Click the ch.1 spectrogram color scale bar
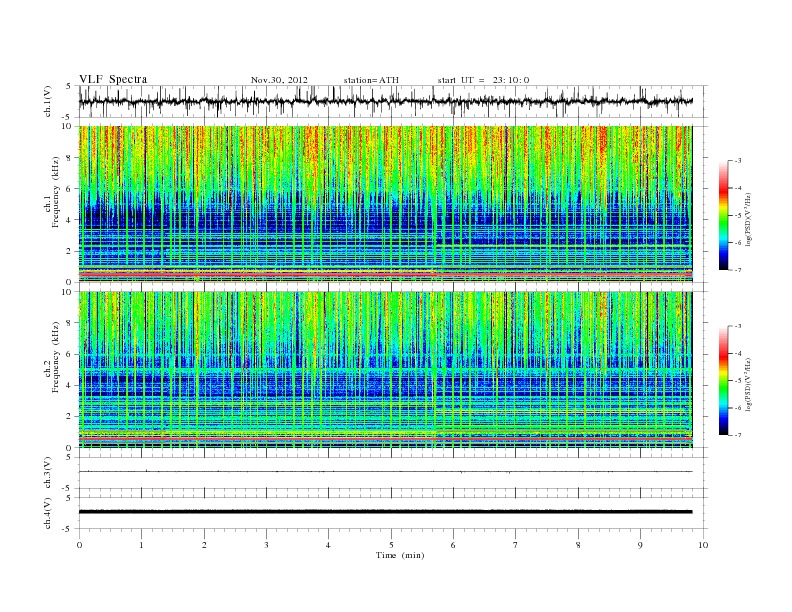This screenshot has width=792, height=612. (x=723, y=215)
